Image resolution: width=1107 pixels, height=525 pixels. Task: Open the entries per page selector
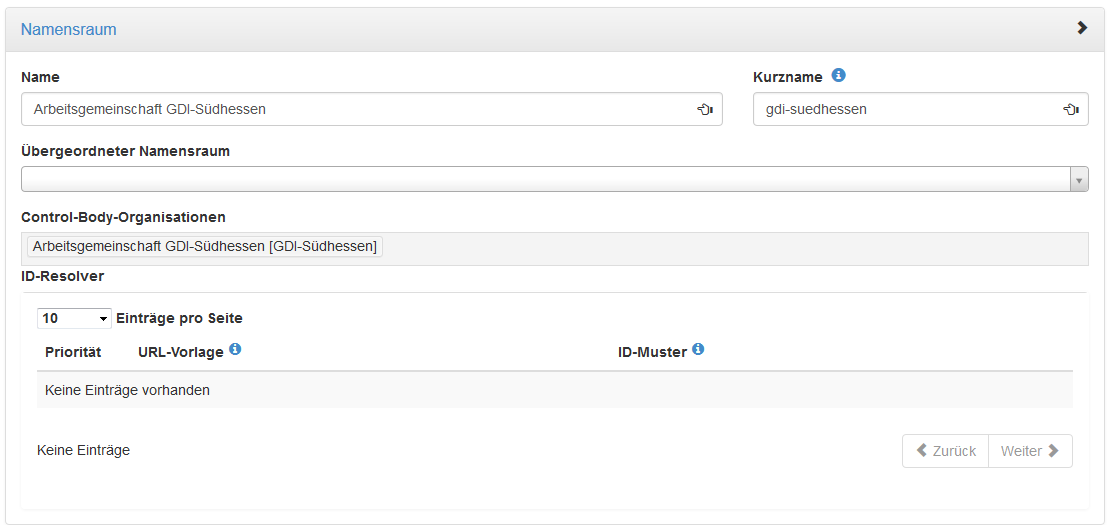[75, 318]
